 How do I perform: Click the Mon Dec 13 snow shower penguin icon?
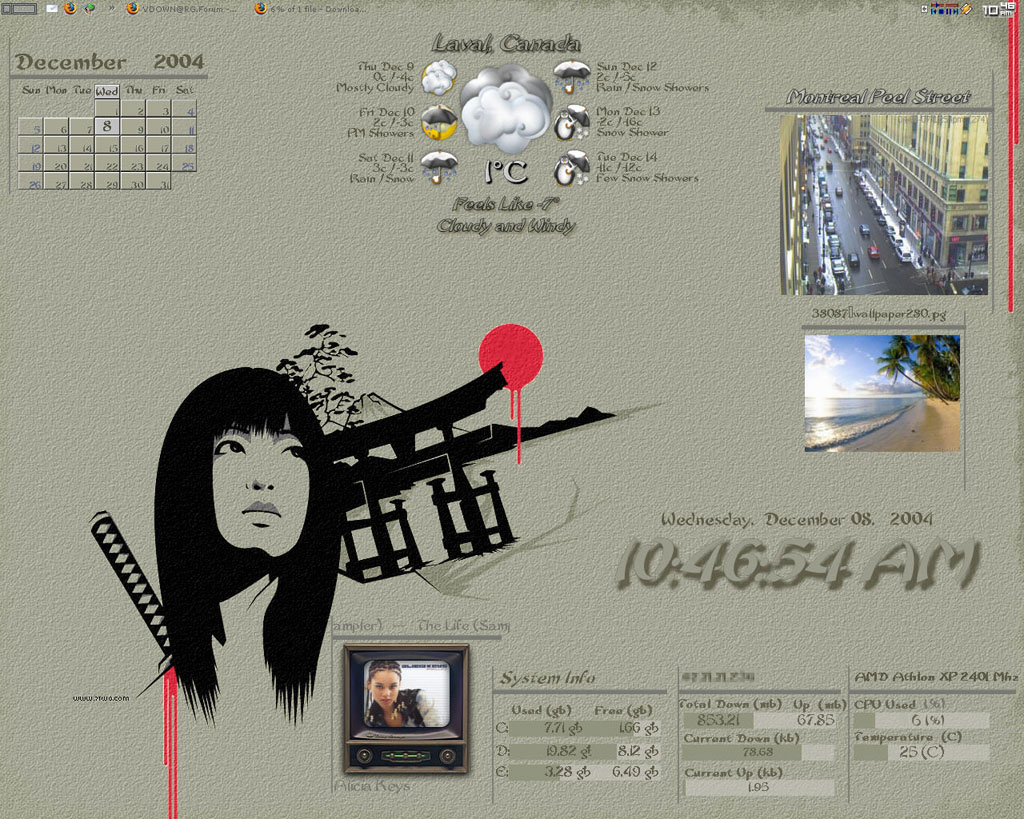572,122
